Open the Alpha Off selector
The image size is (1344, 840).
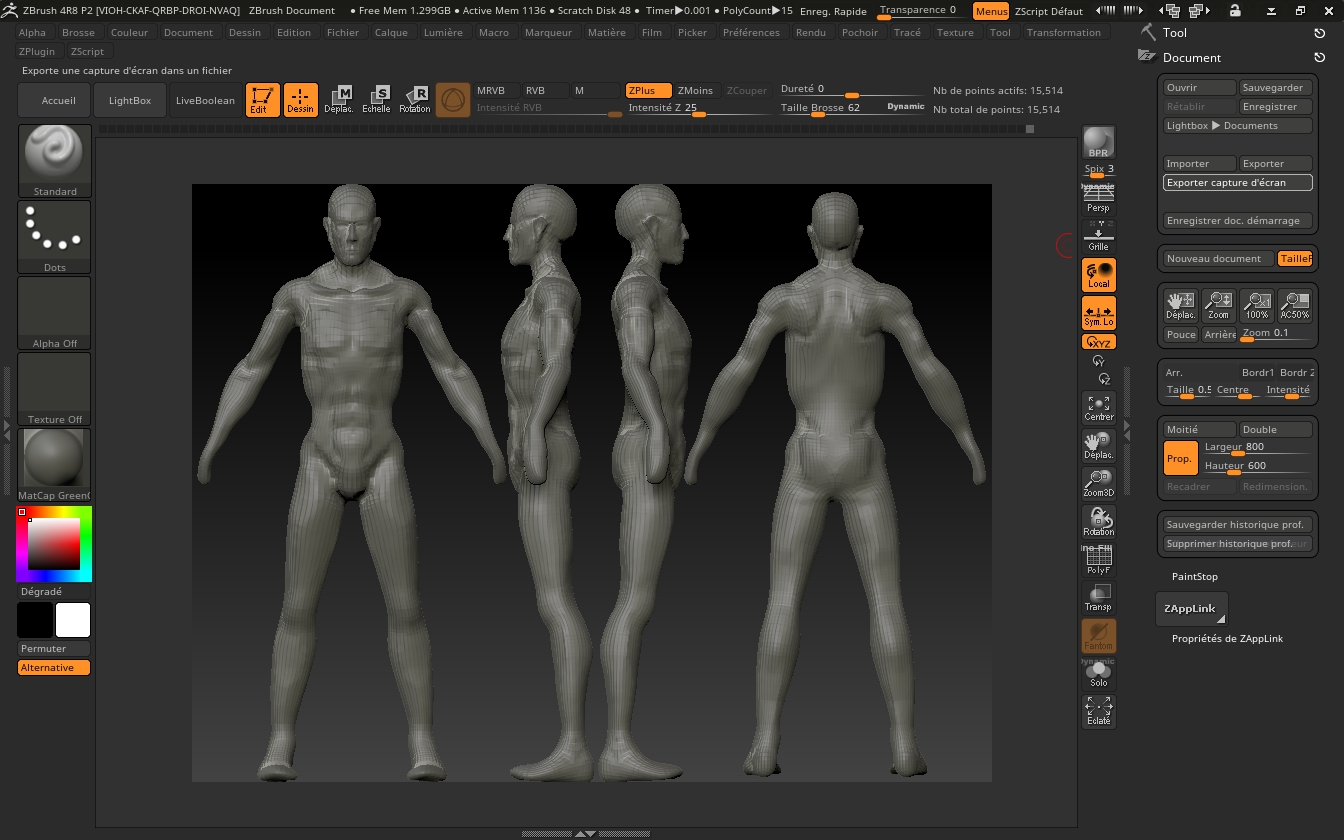[54, 313]
